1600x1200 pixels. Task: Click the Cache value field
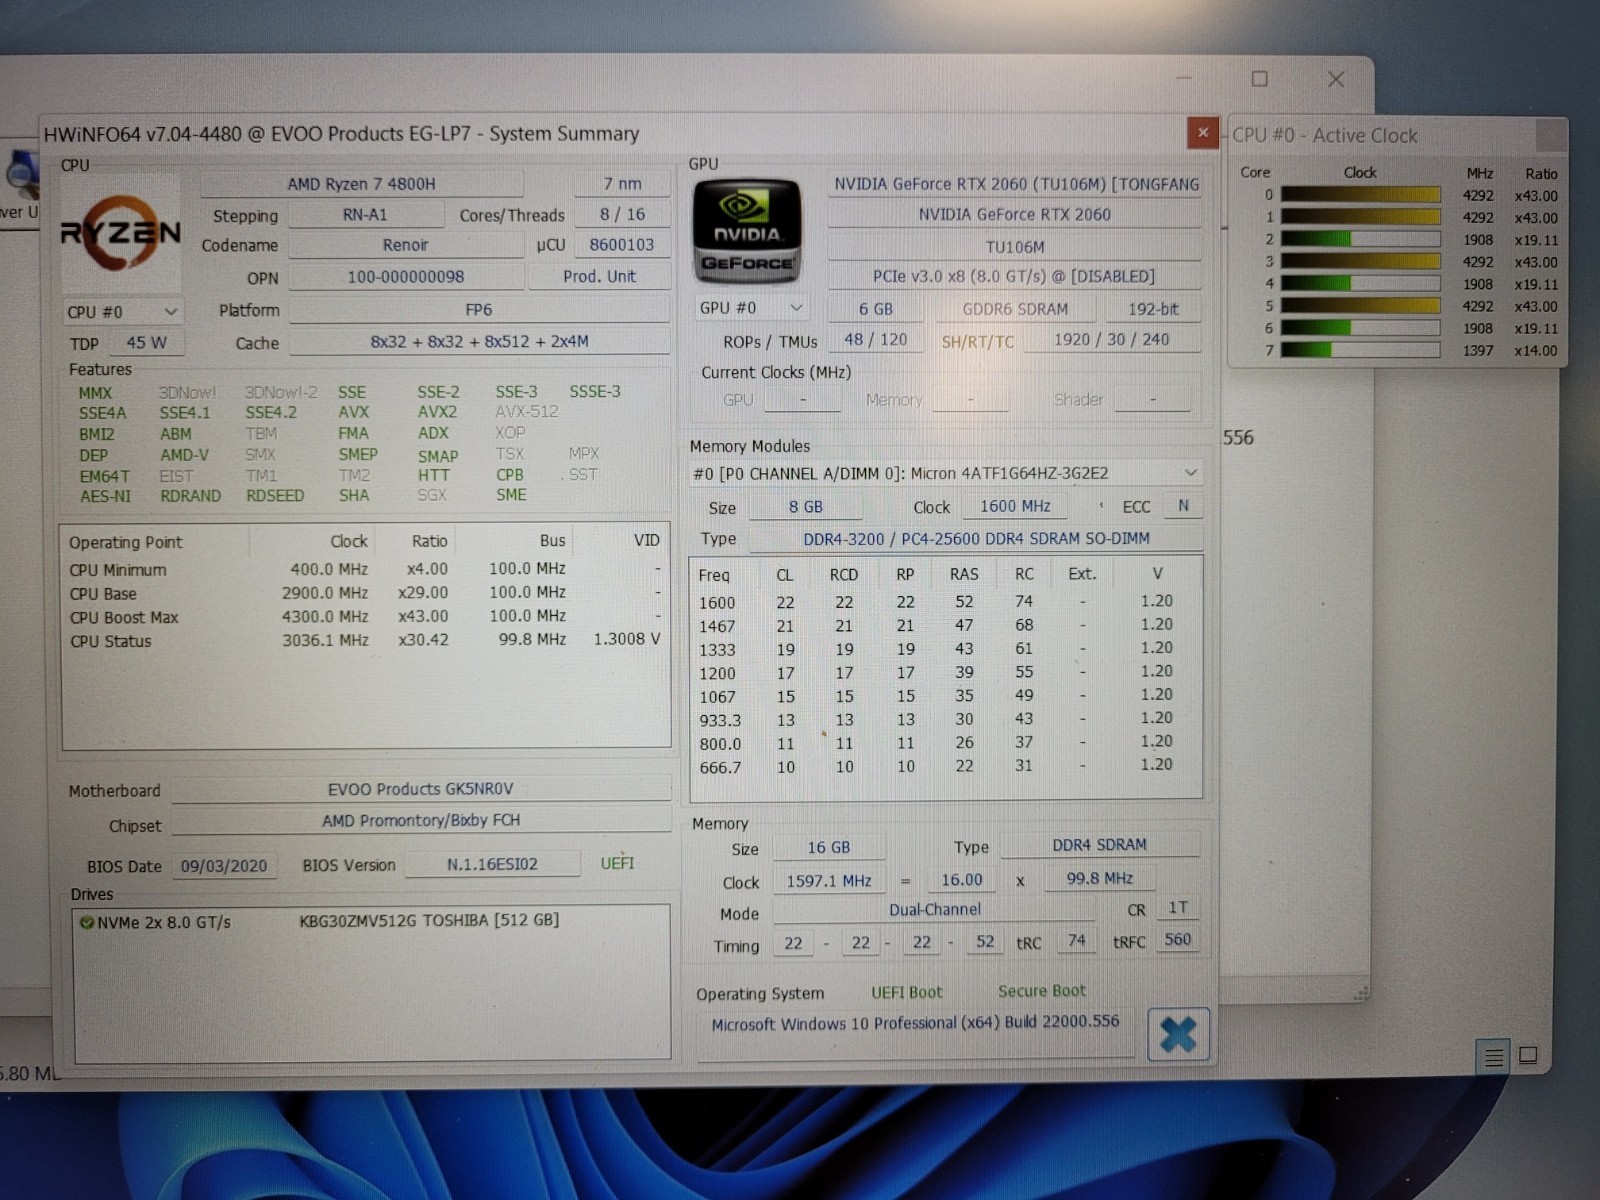coord(479,341)
